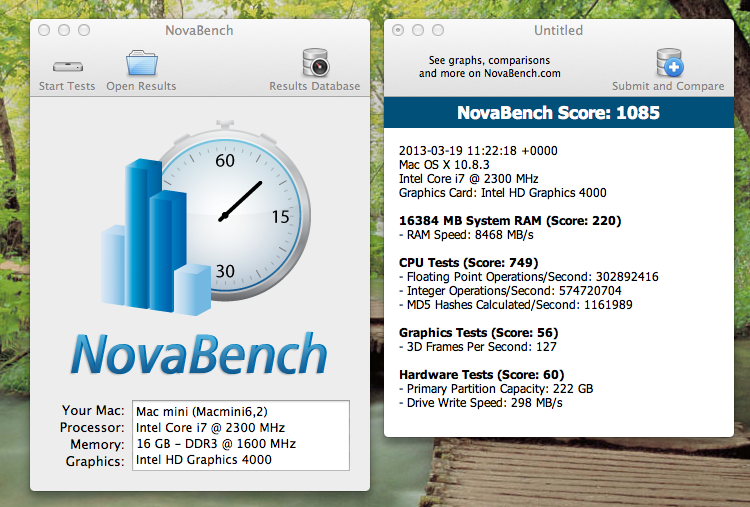
Task: Click the Open Results label
Action: 141,86
